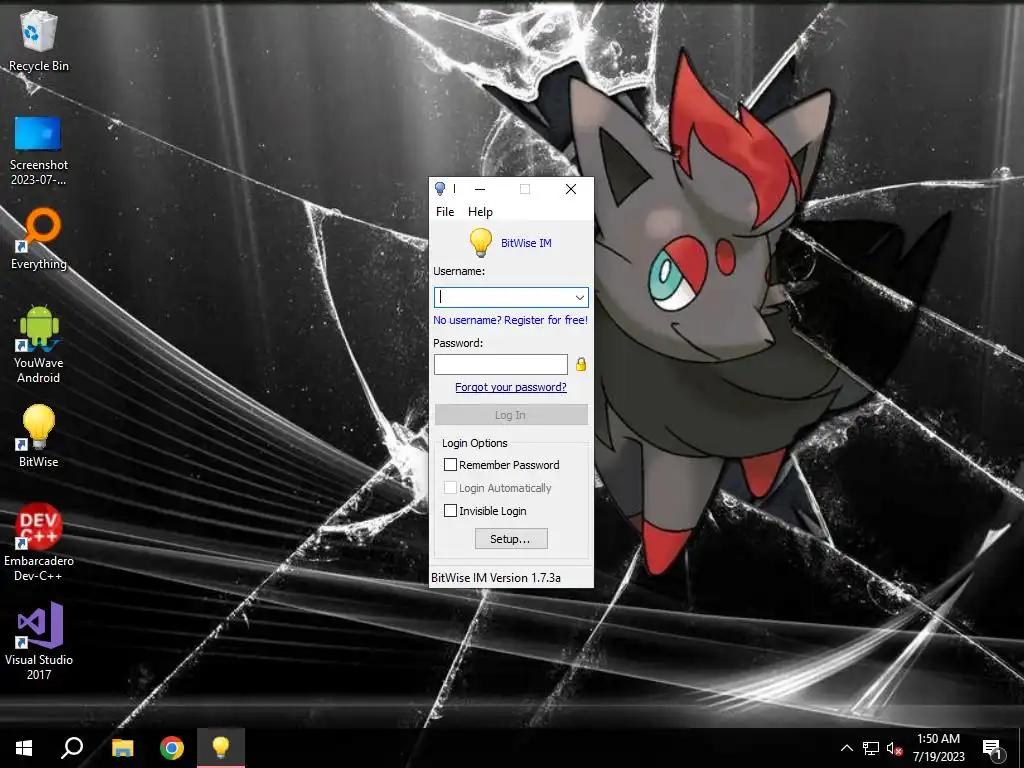Select the BitWise desktop shortcut

pyautogui.click(x=39, y=436)
